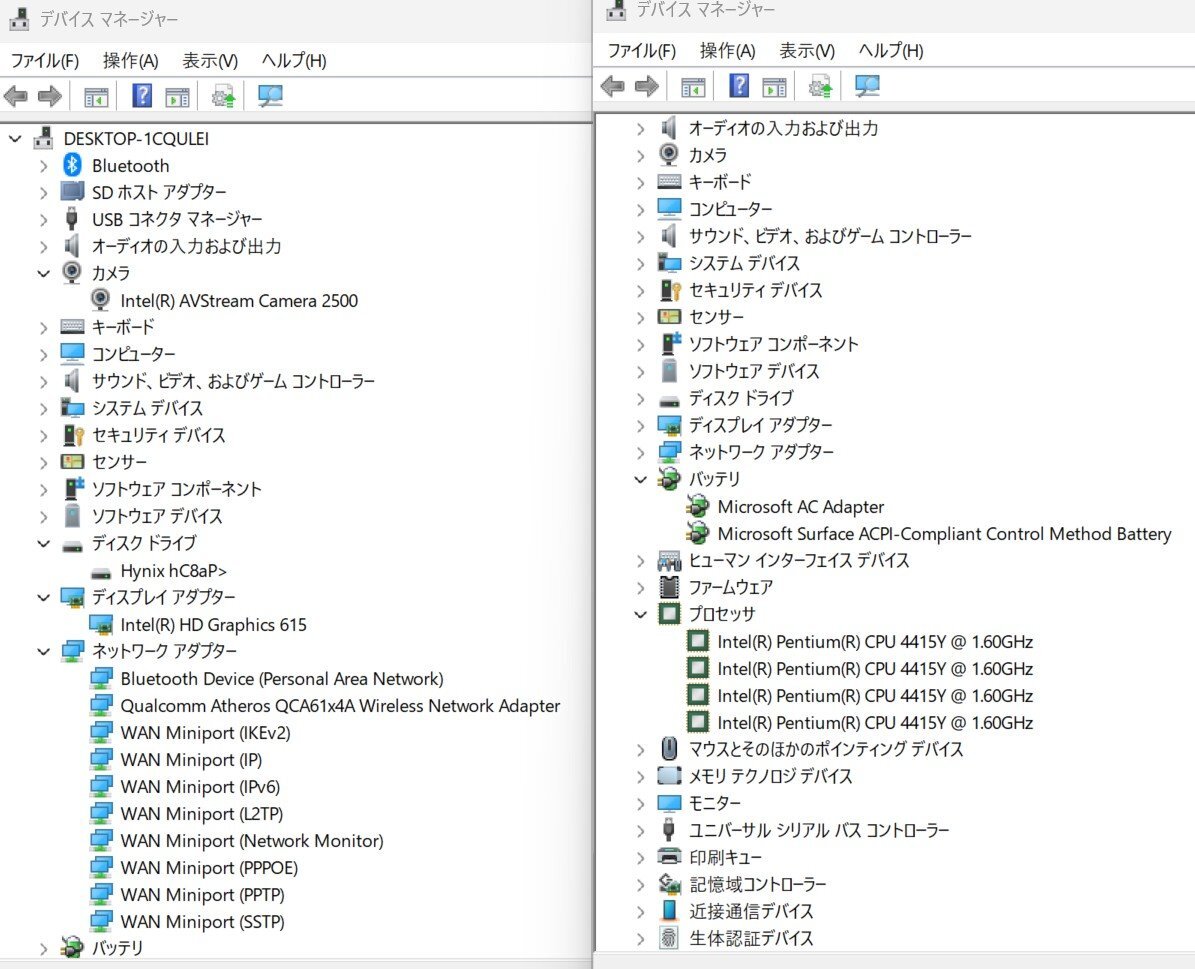Open ファイル(F) menu in left window
The width and height of the screenshot is (1195, 969).
45,61
